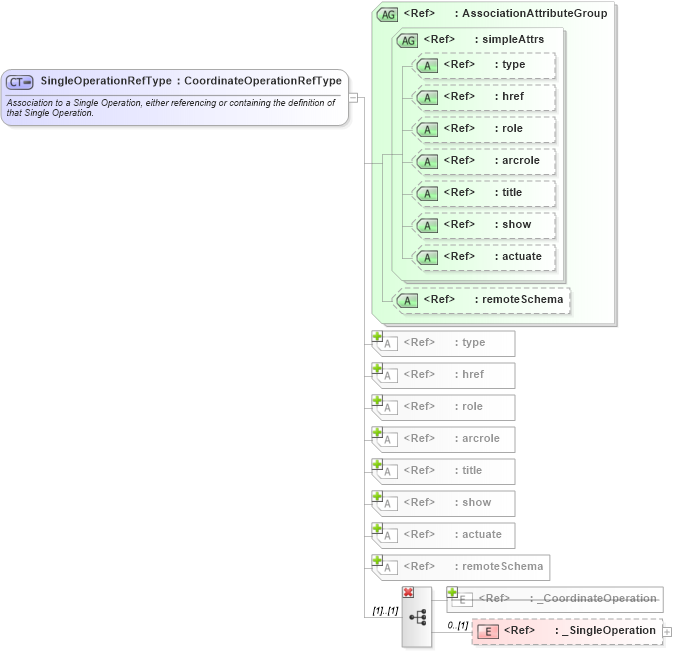Select the grayed ': href' attribute box
673x651 pixels.
tap(443, 375)
